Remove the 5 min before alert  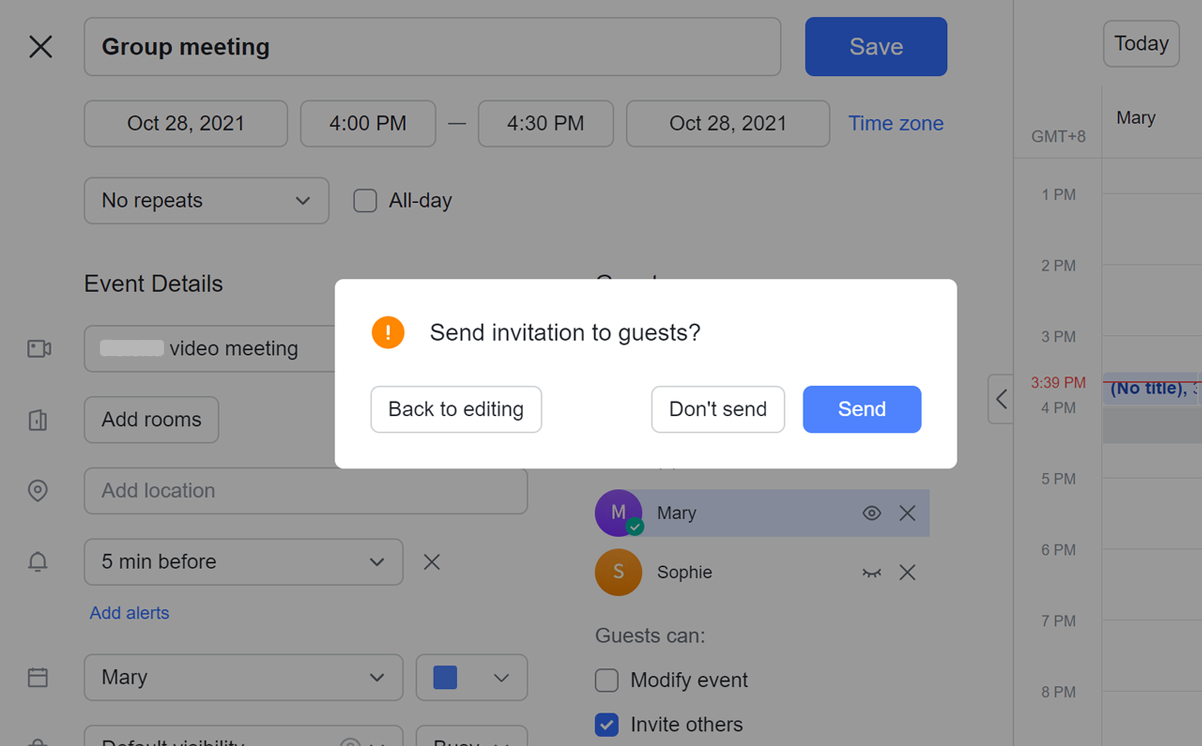(432, 562)
